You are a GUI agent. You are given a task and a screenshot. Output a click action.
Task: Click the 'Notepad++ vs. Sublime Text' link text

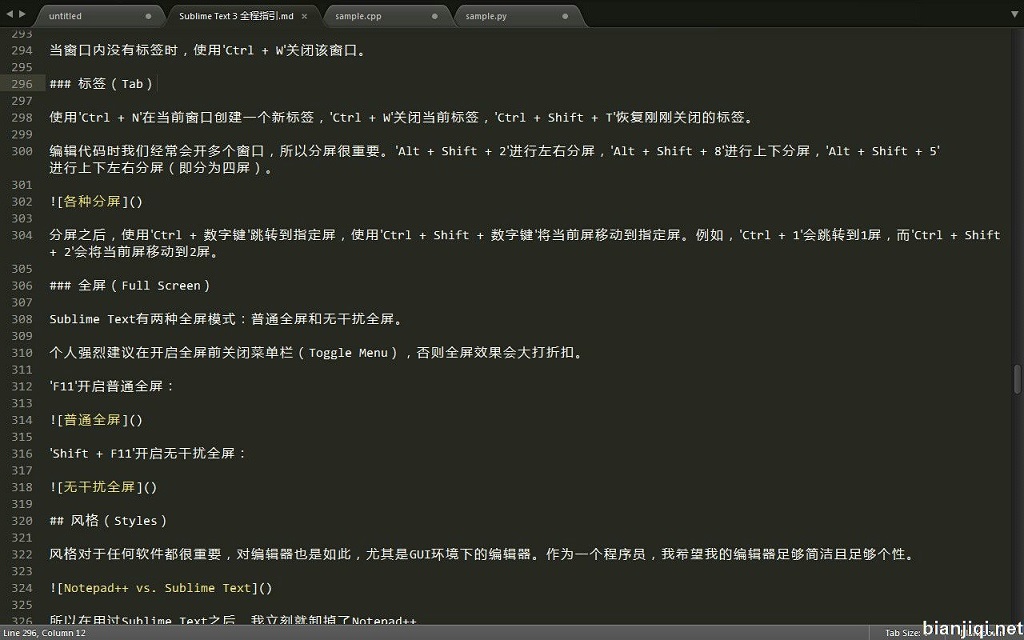[157, 588]
